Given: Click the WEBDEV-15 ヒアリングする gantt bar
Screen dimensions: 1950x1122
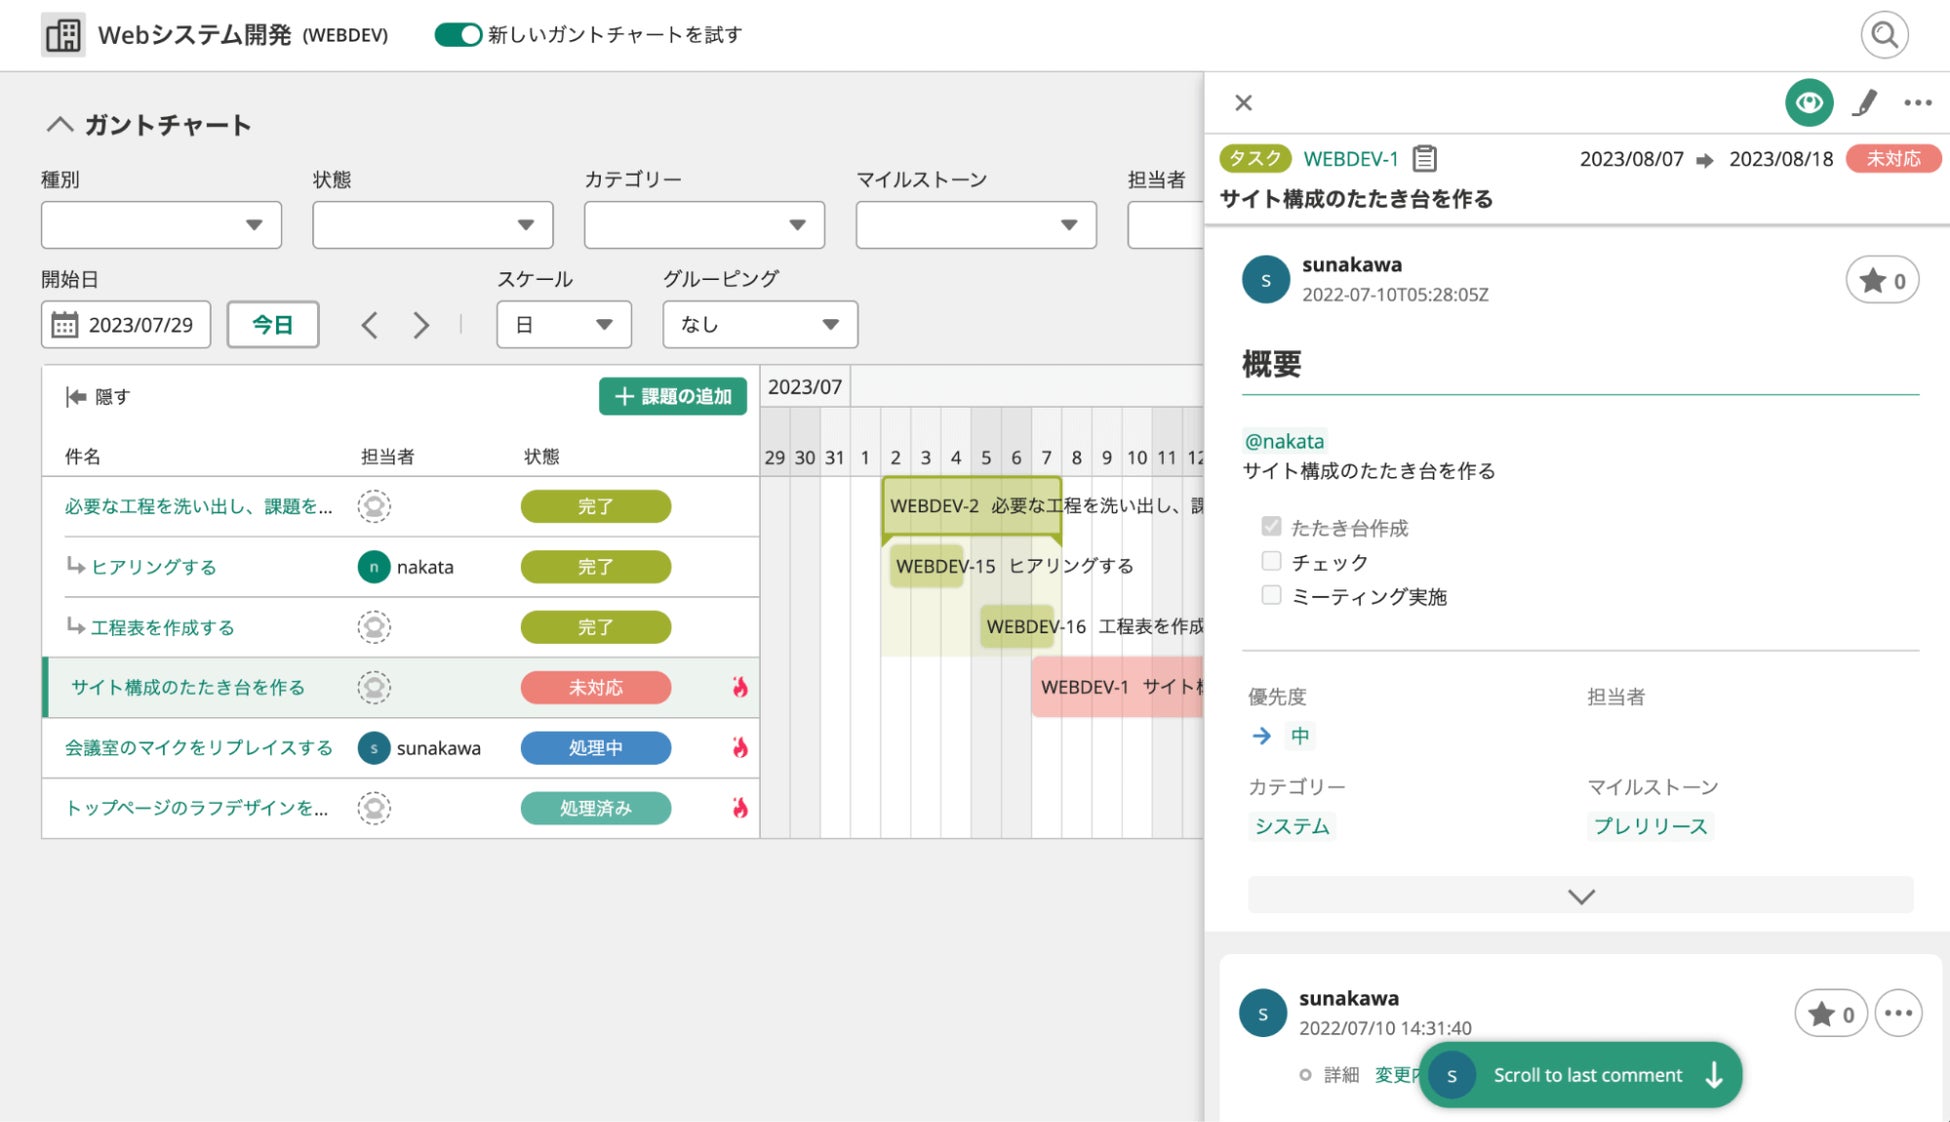Looking at the screenshot, I should tap(927, 566).
